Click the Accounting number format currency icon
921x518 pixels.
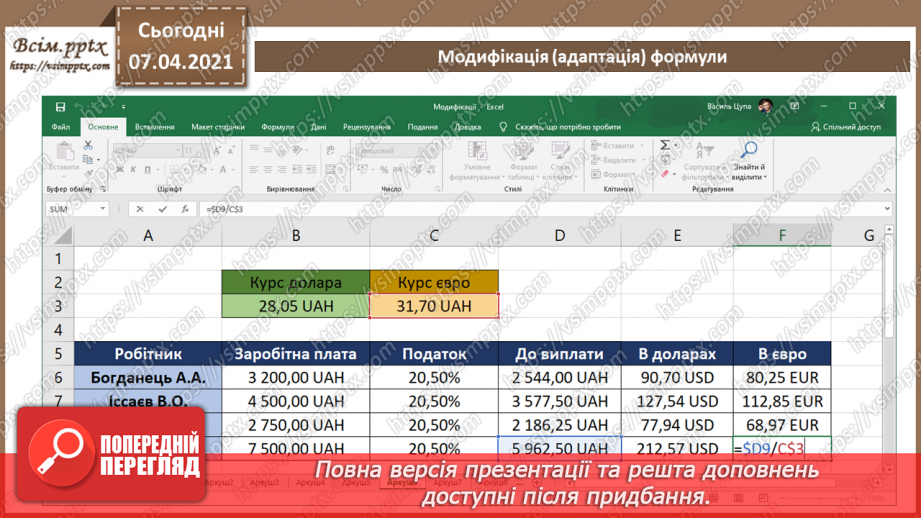(x=363, y=170)
